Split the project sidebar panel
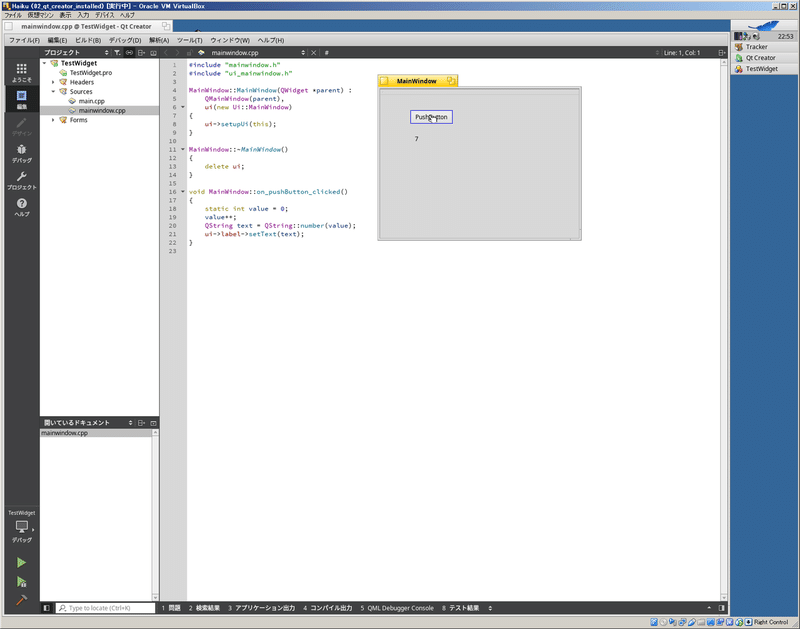800x629 pixels. pos(142,53)
